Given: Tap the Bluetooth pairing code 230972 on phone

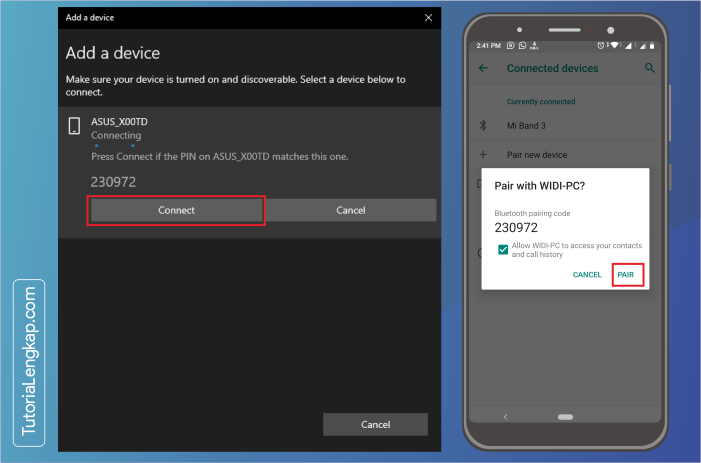Looking at the screenshot, I should 516,227.
